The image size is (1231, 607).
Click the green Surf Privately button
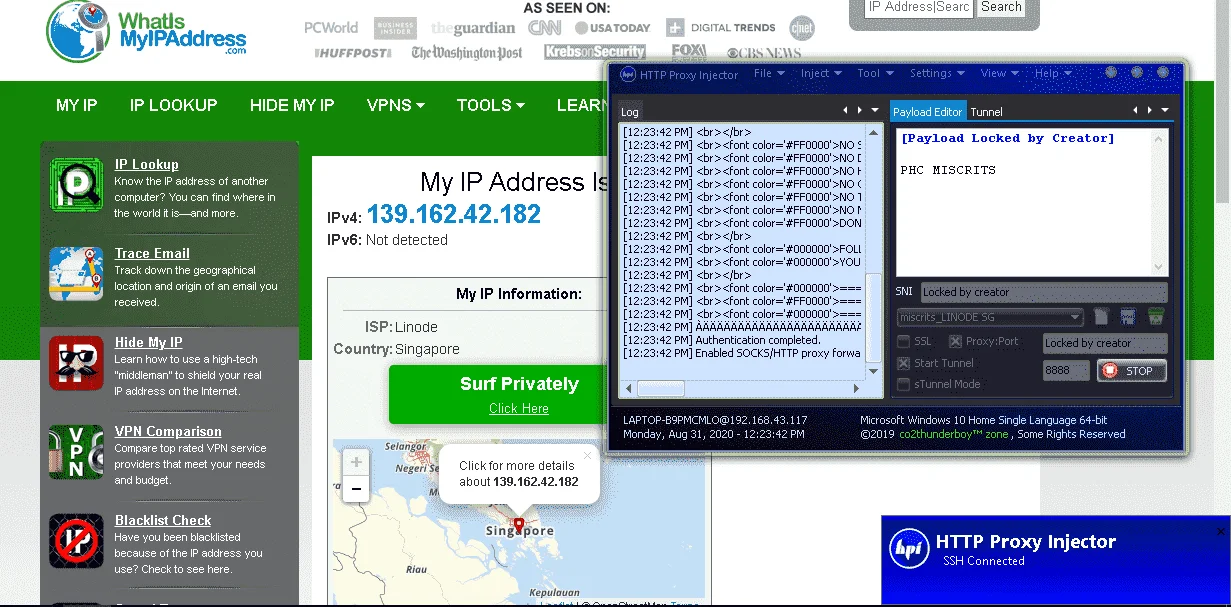(499, 394)
